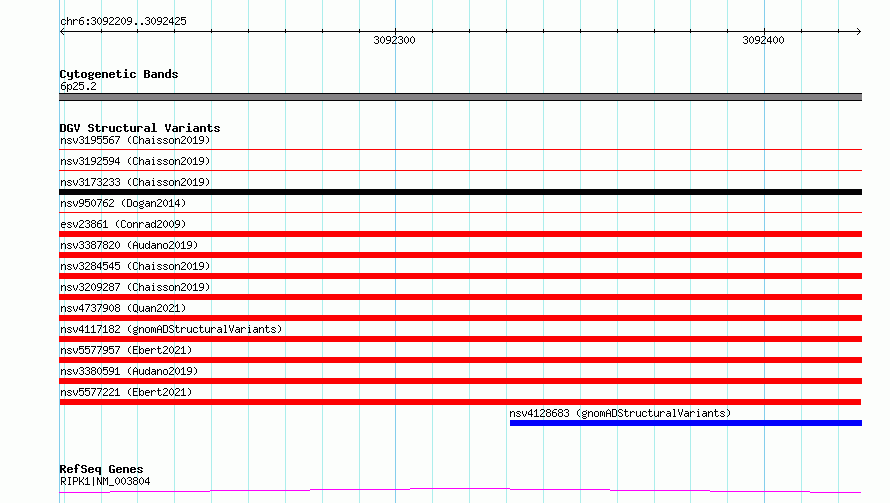
Task: Select the DGV Structural Variants track title
Action: 140,128
